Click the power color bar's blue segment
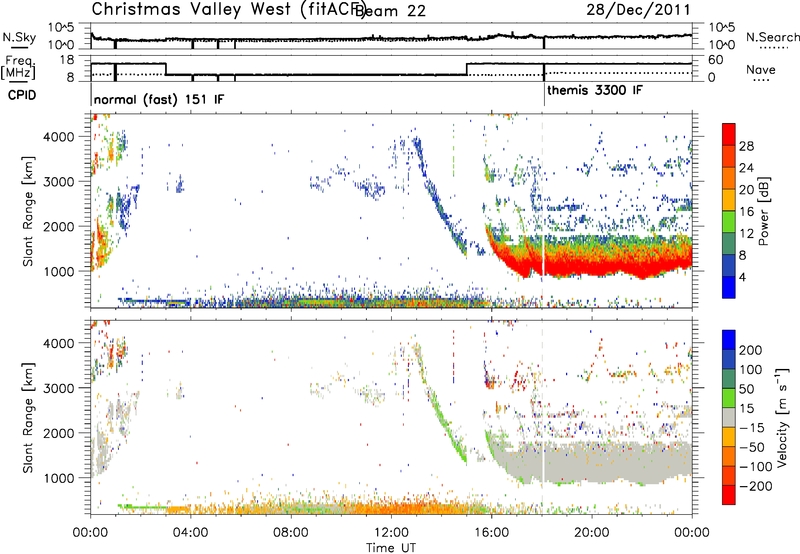The image size is (800, 554). (729, 287)
